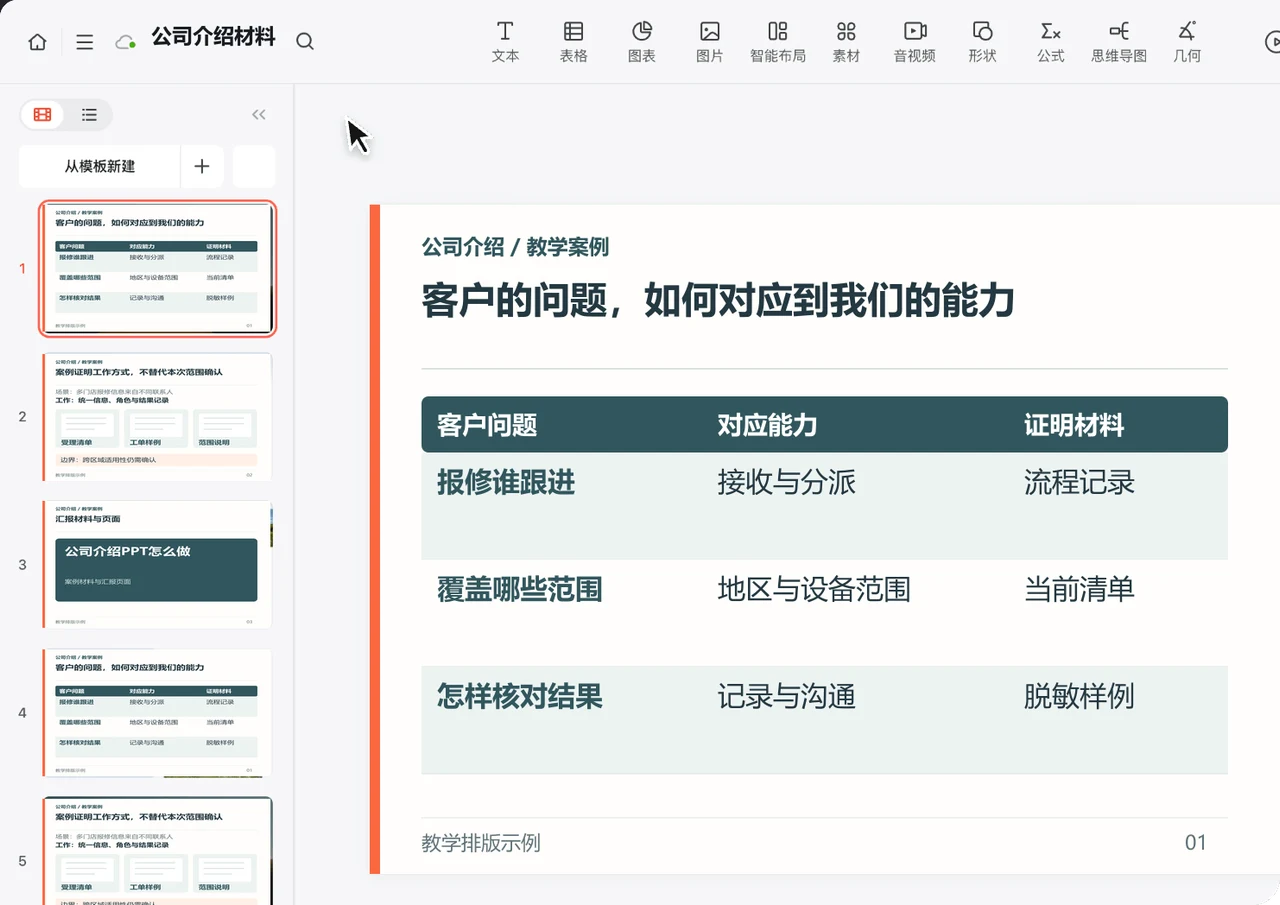Click the document title 公司介绍材料
This screenshot has width=1280, height=905.
coord(213,39)
